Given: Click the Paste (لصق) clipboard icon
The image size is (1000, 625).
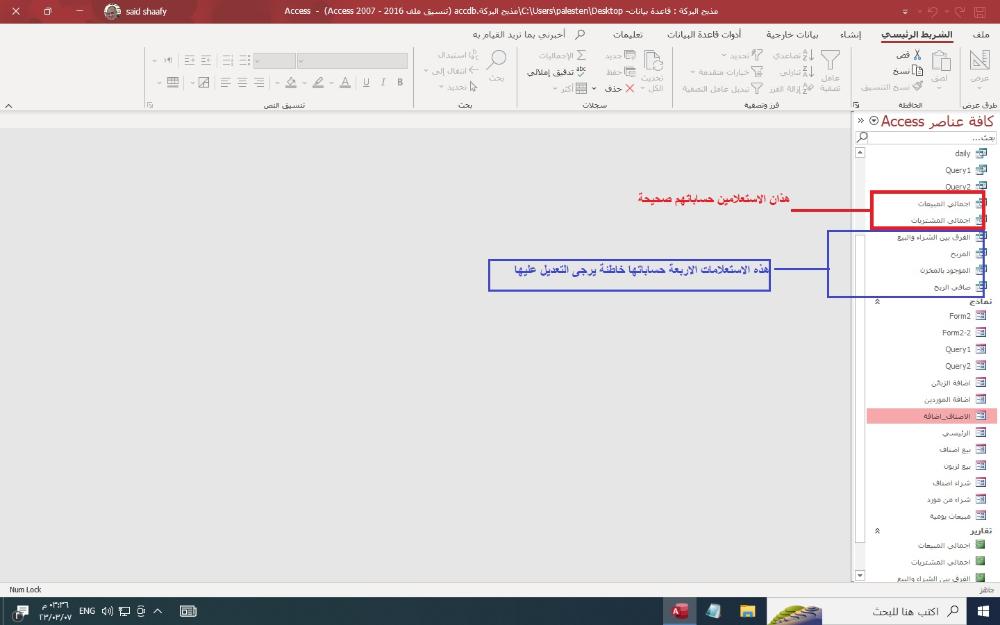Looking at the screenshot, I should point(941,62).
